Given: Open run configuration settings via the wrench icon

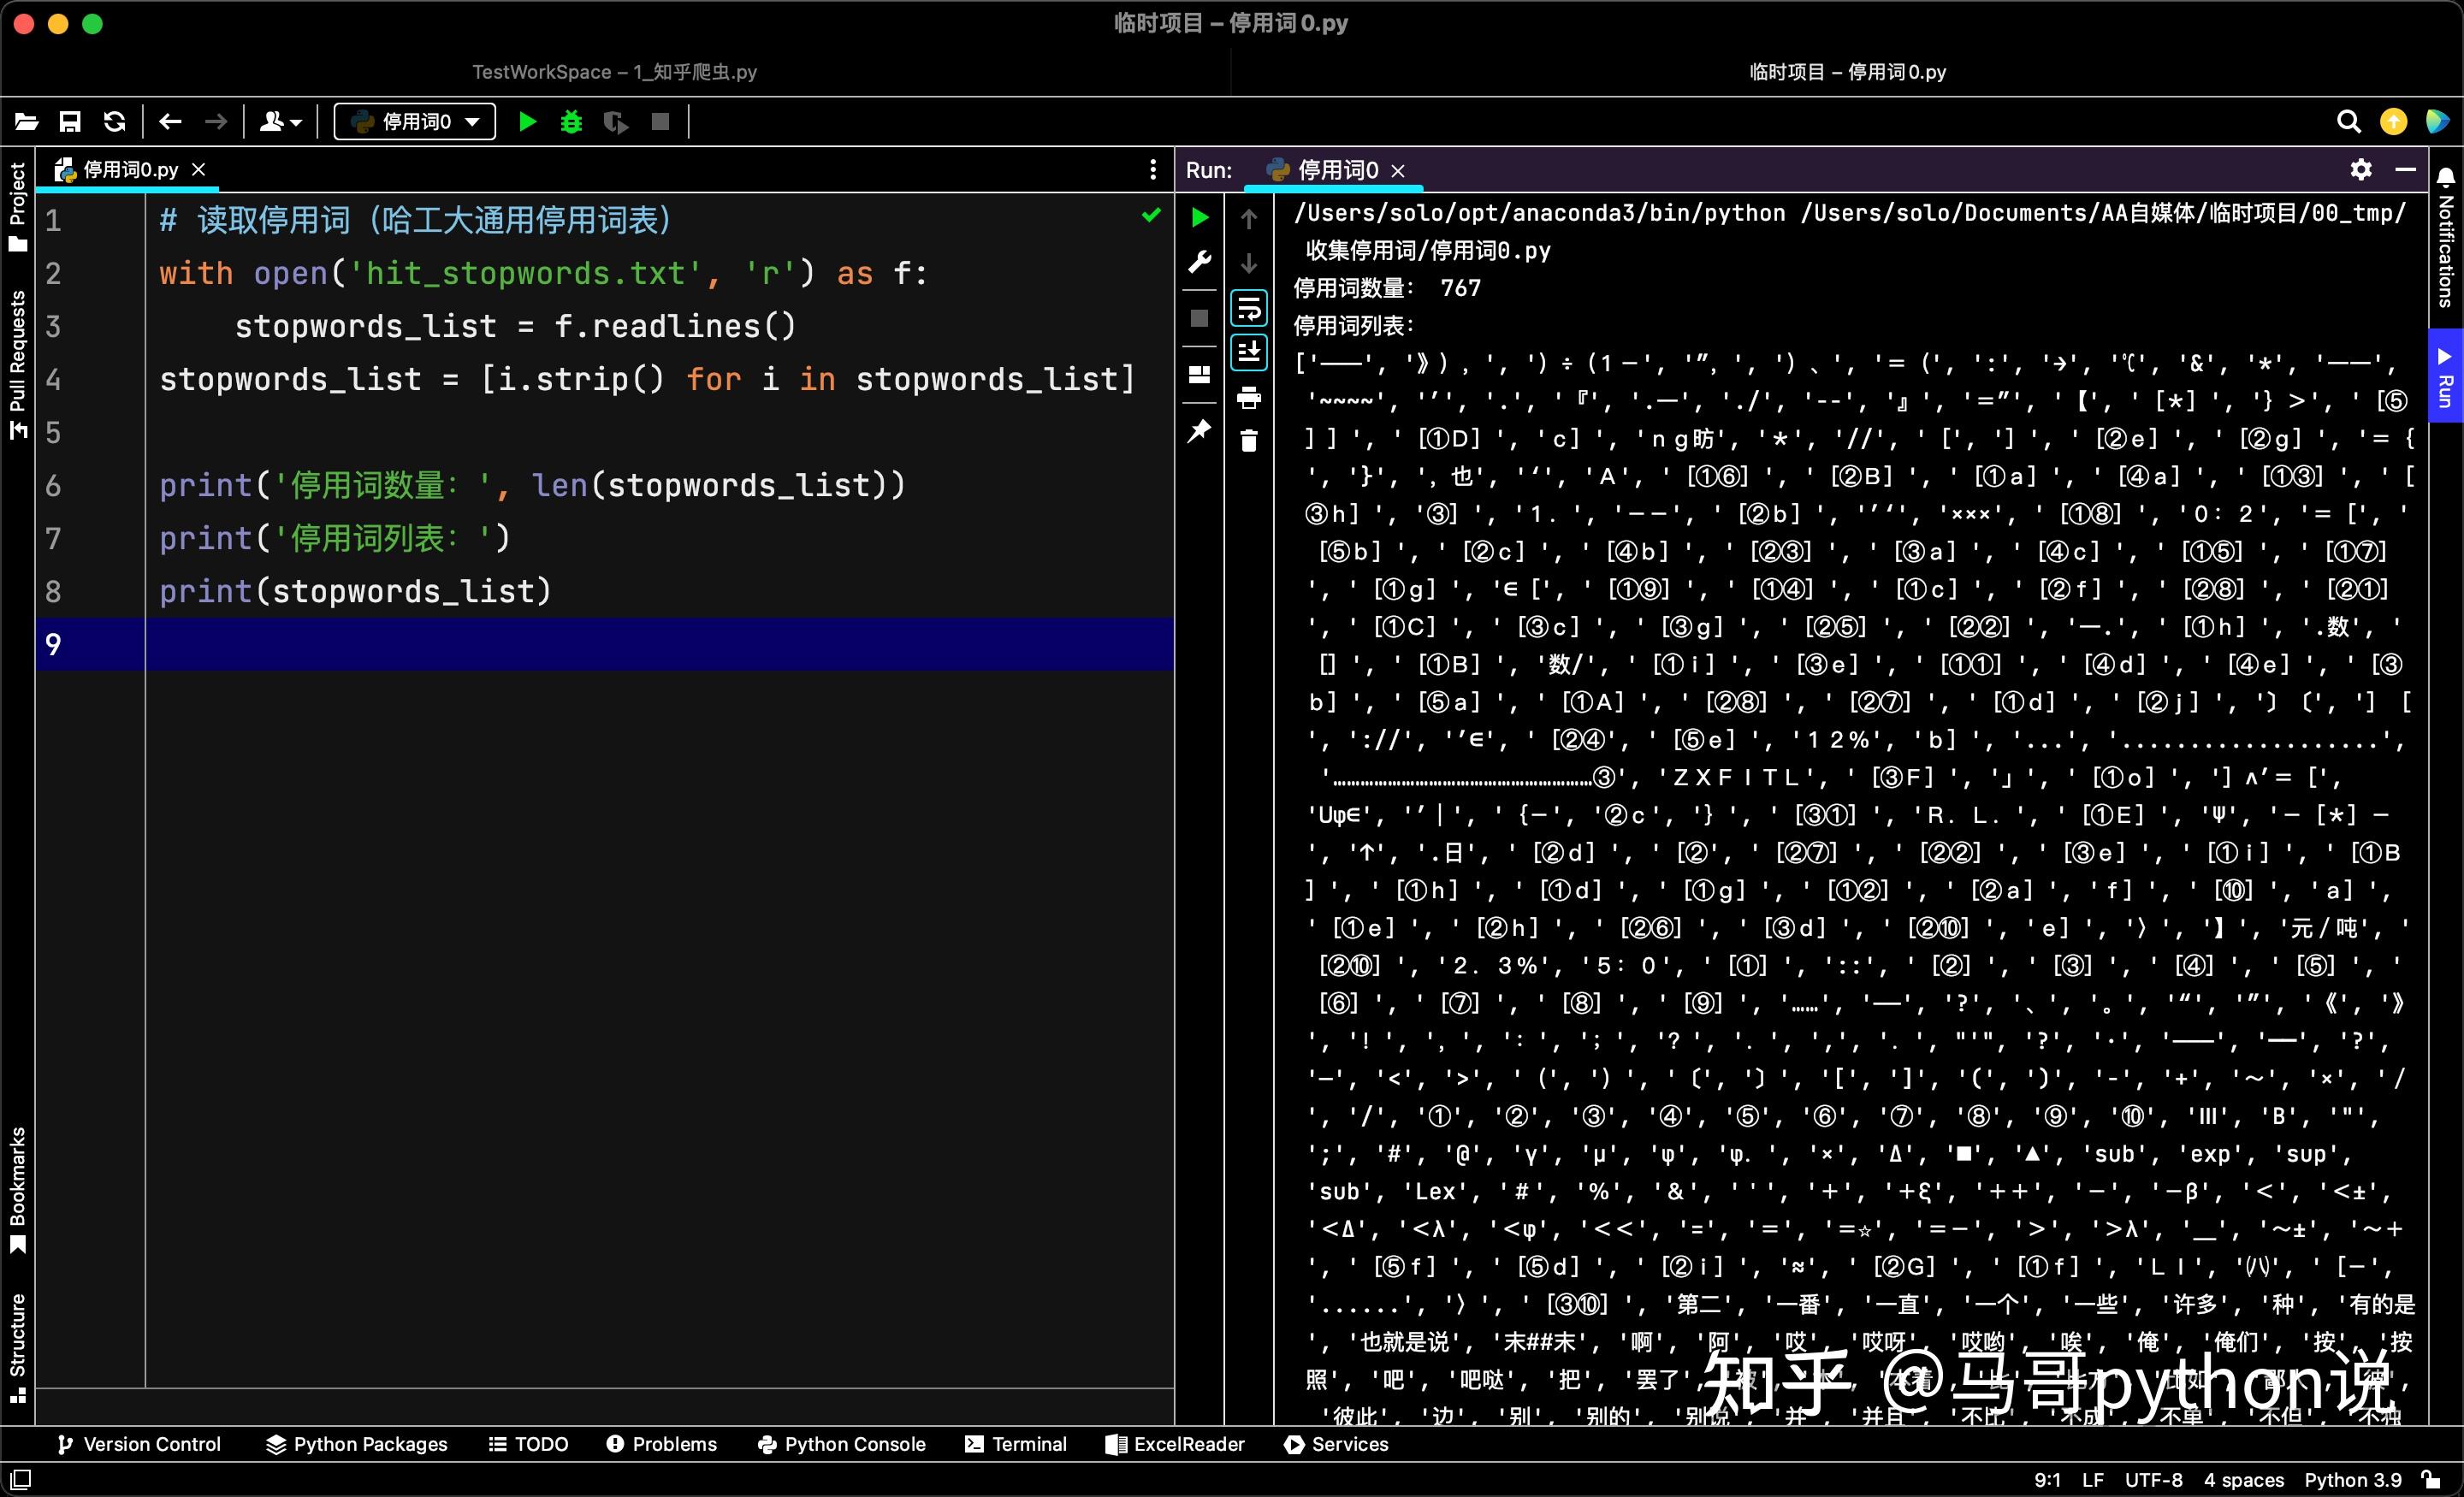Looking at the screenshot, I should pyautogui.click(x=1199, y=261).
